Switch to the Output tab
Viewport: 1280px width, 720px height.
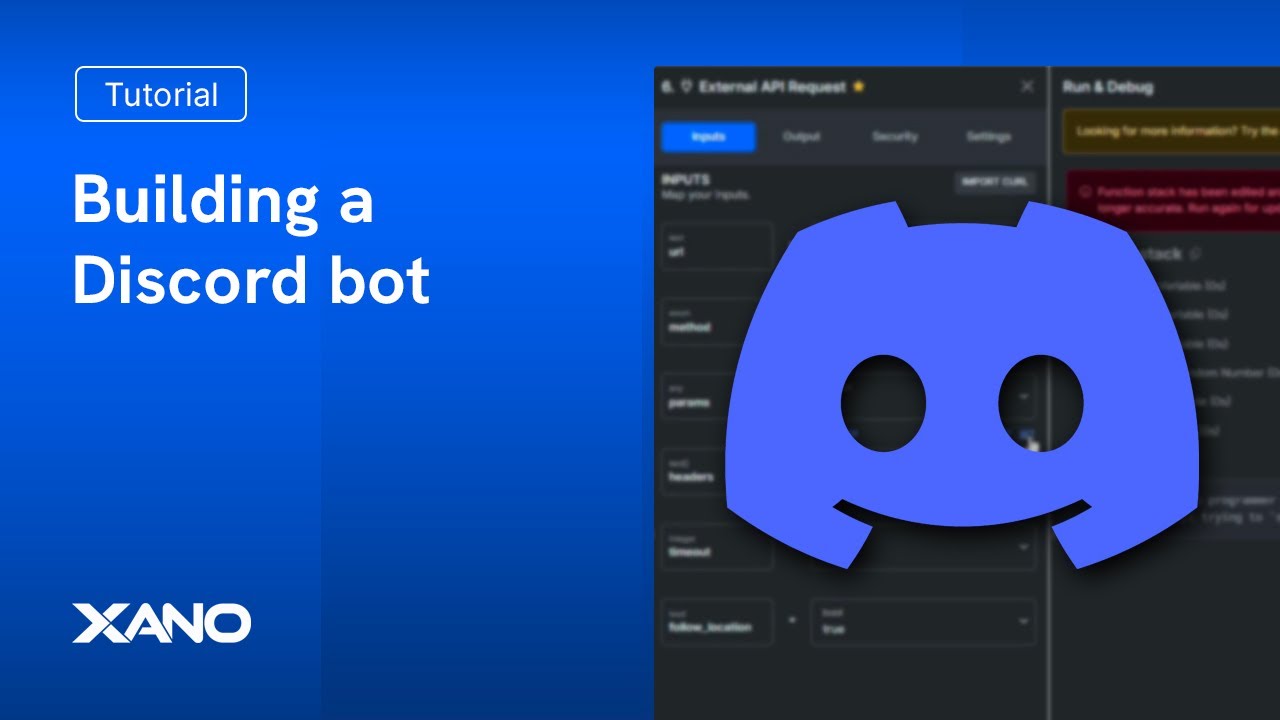[800, 137]
